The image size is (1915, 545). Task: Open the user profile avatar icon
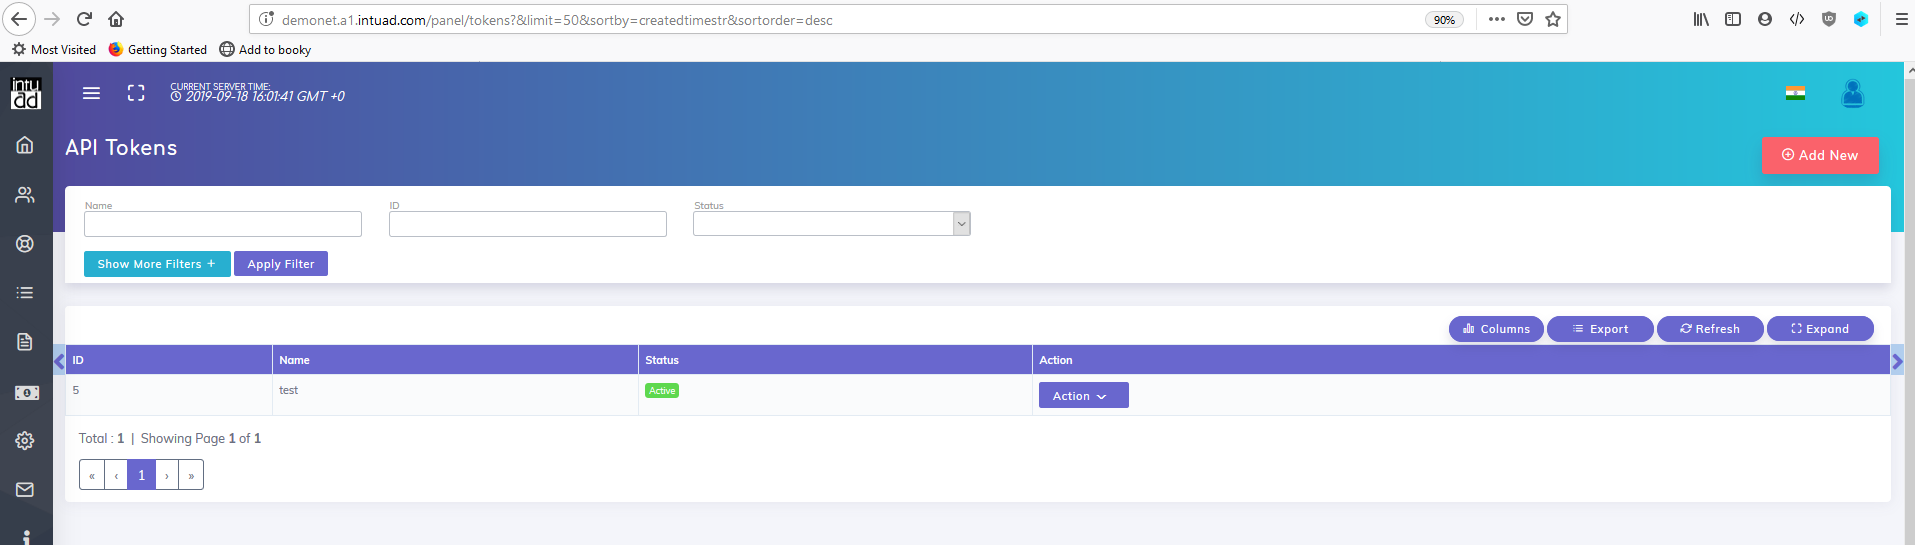tap(1852, 93)
